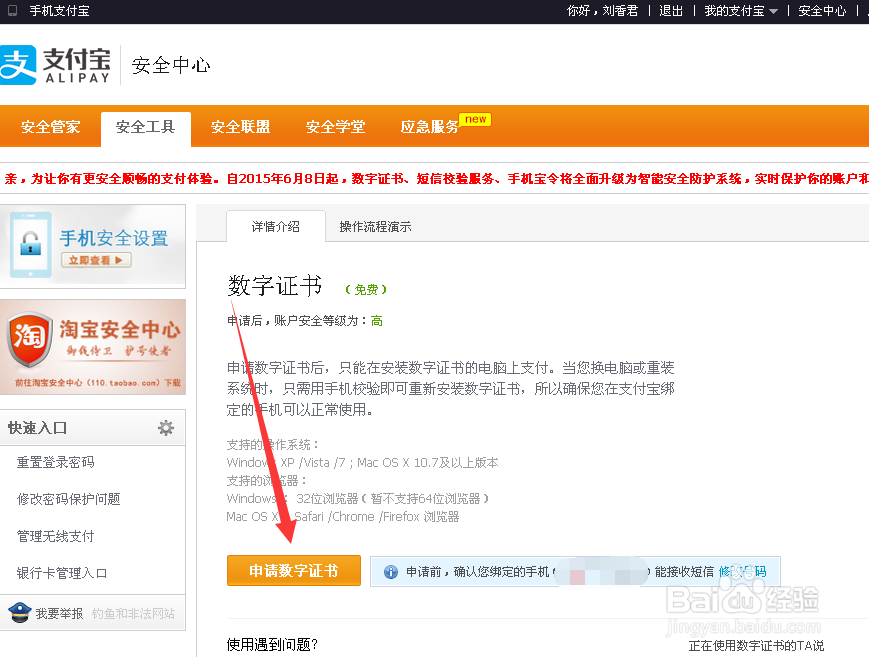Click the 申请数字证书 orange button

tap(294, 571)
